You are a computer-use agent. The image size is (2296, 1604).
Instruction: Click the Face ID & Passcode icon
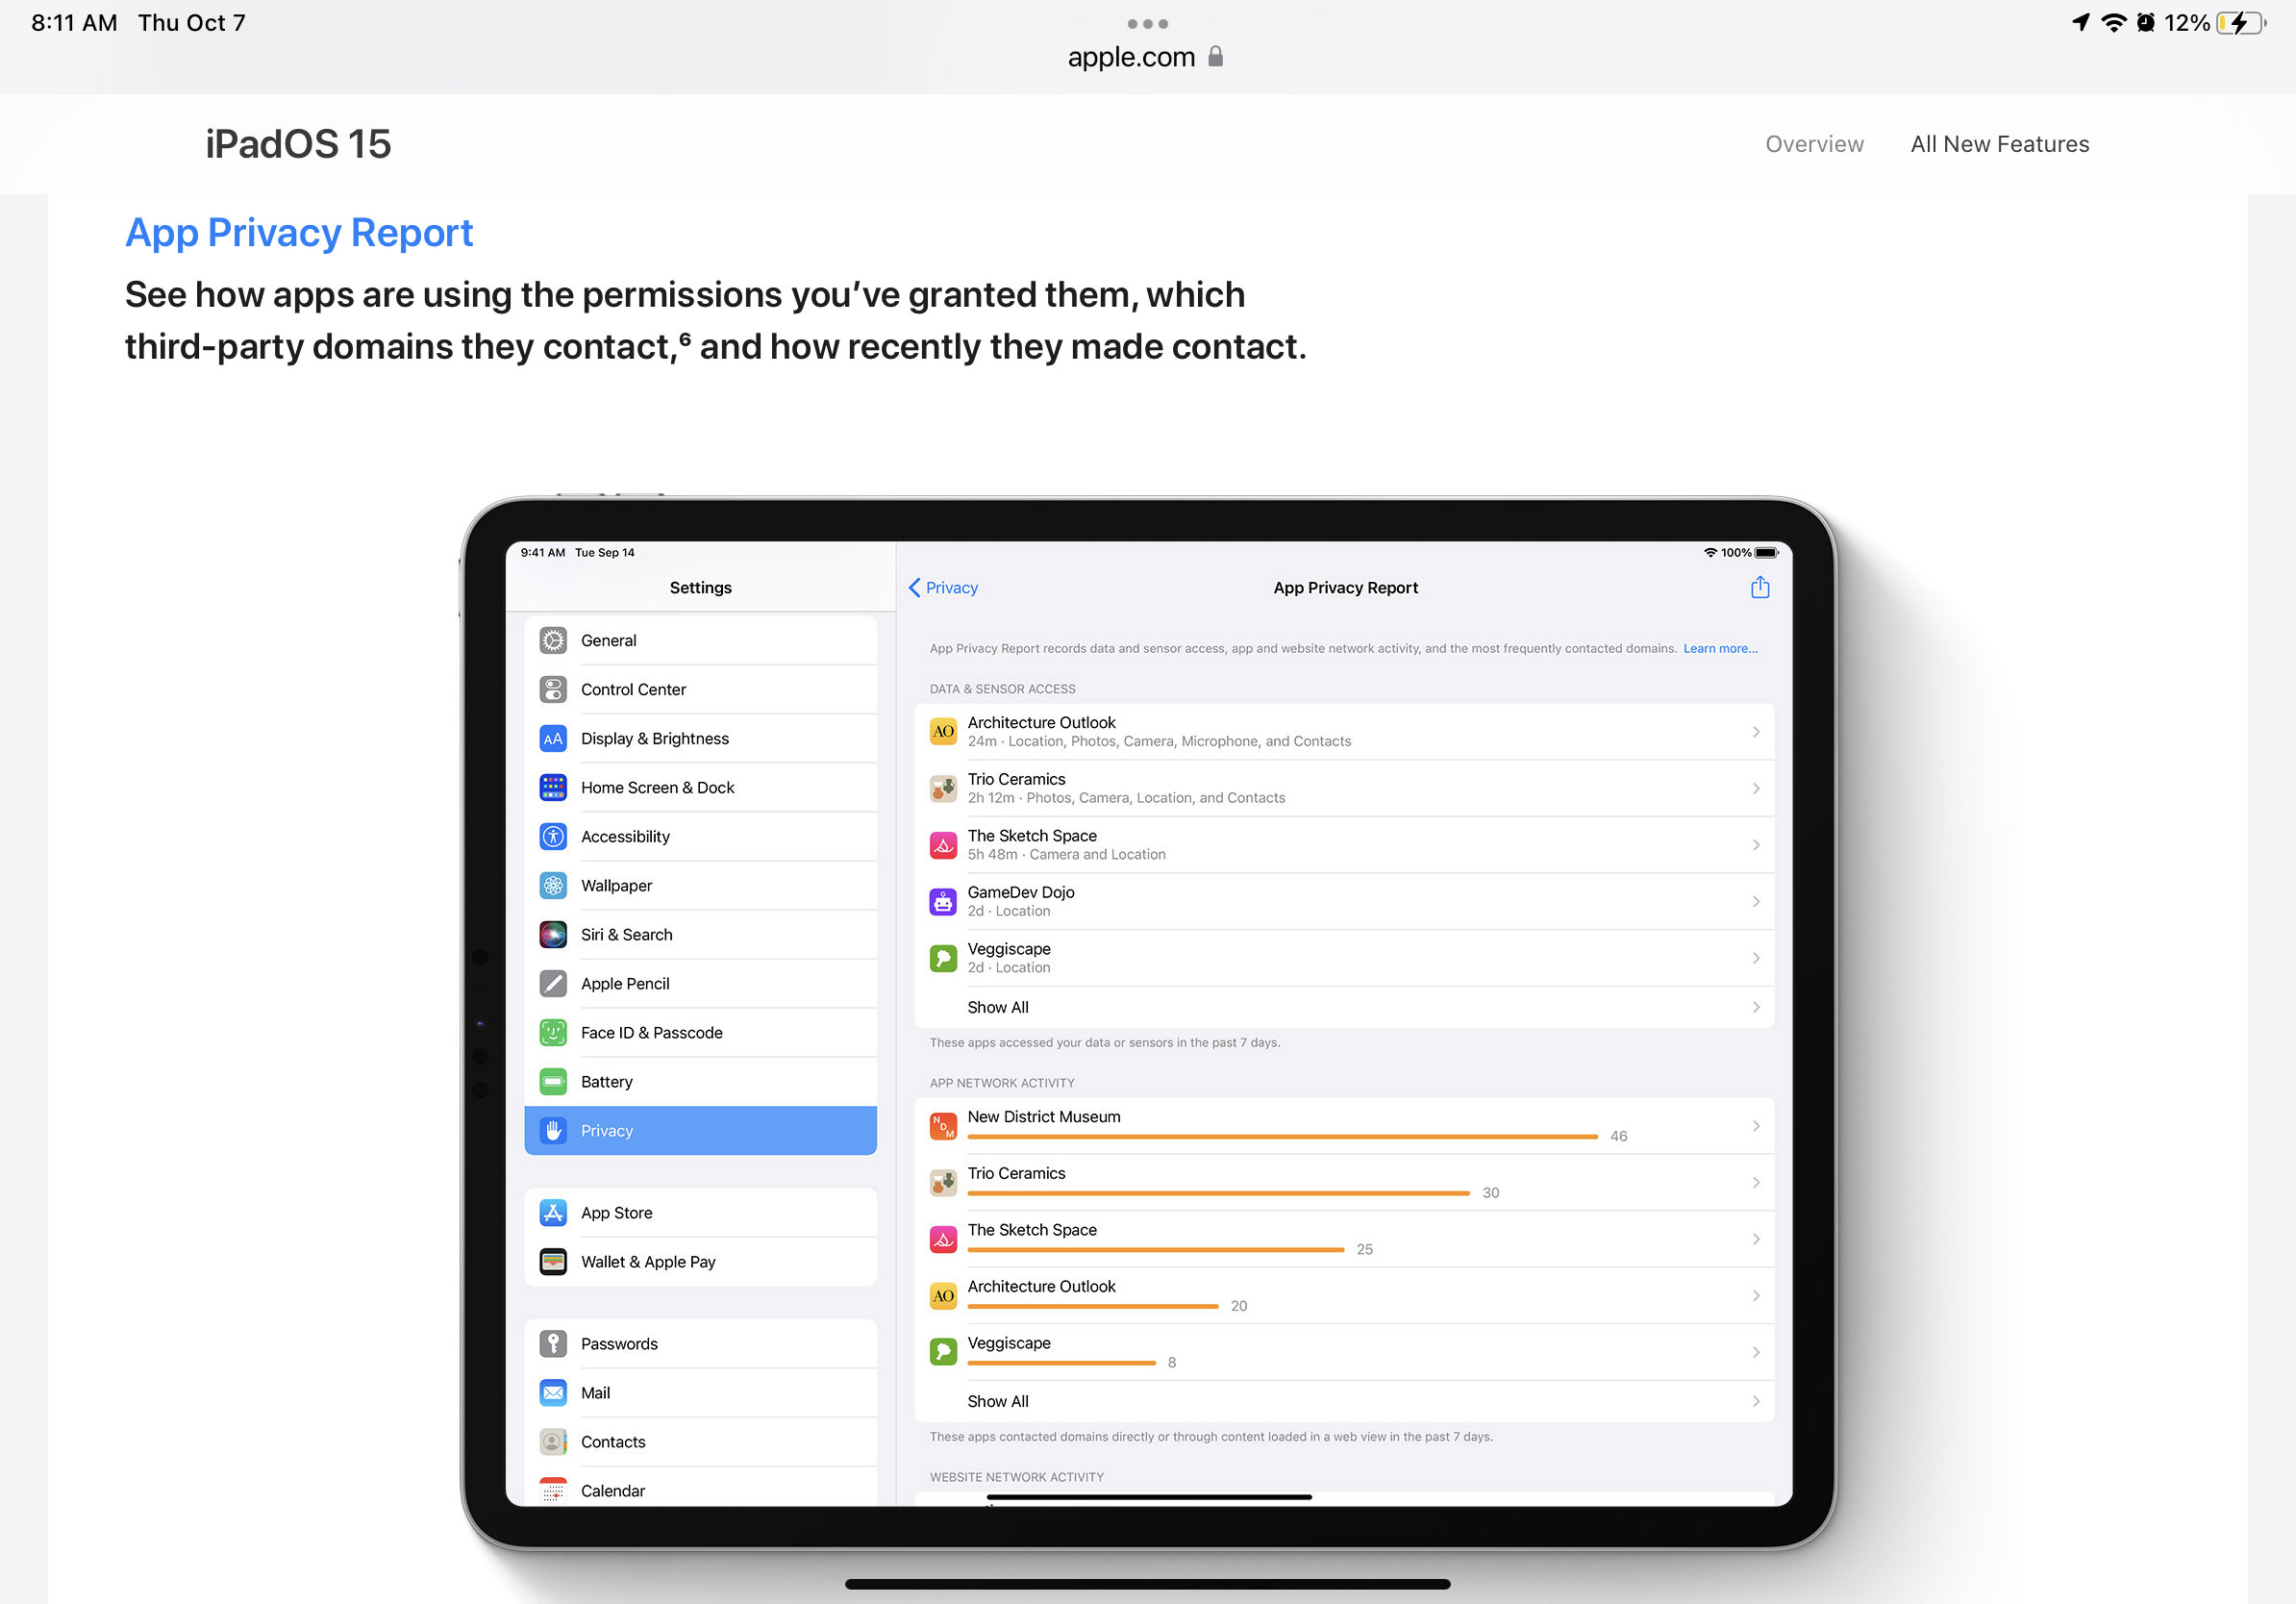point(553,1032)
